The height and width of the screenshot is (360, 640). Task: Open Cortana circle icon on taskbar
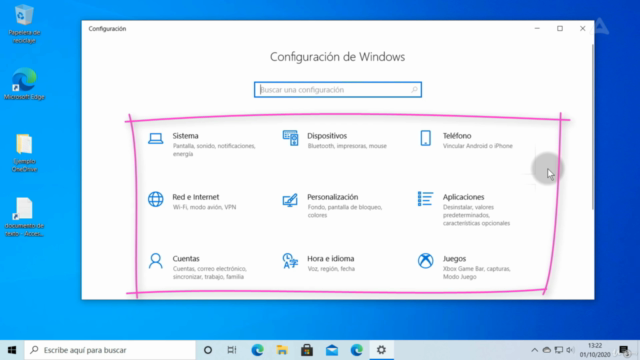[x=208, y=350]
